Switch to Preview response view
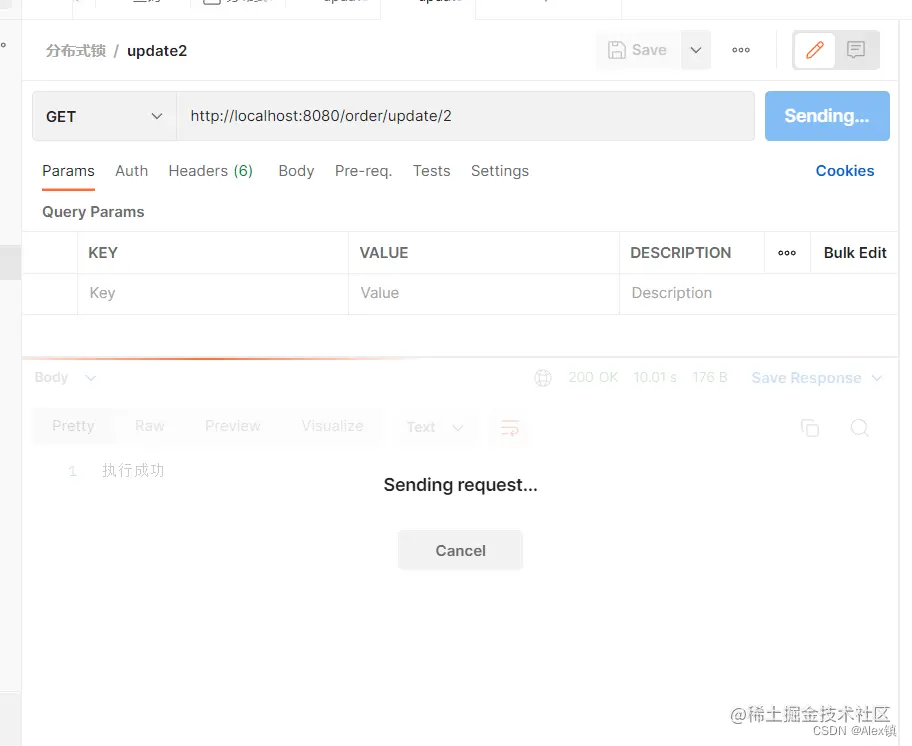Screen dimensions: 912x746 tap(233, 426)
